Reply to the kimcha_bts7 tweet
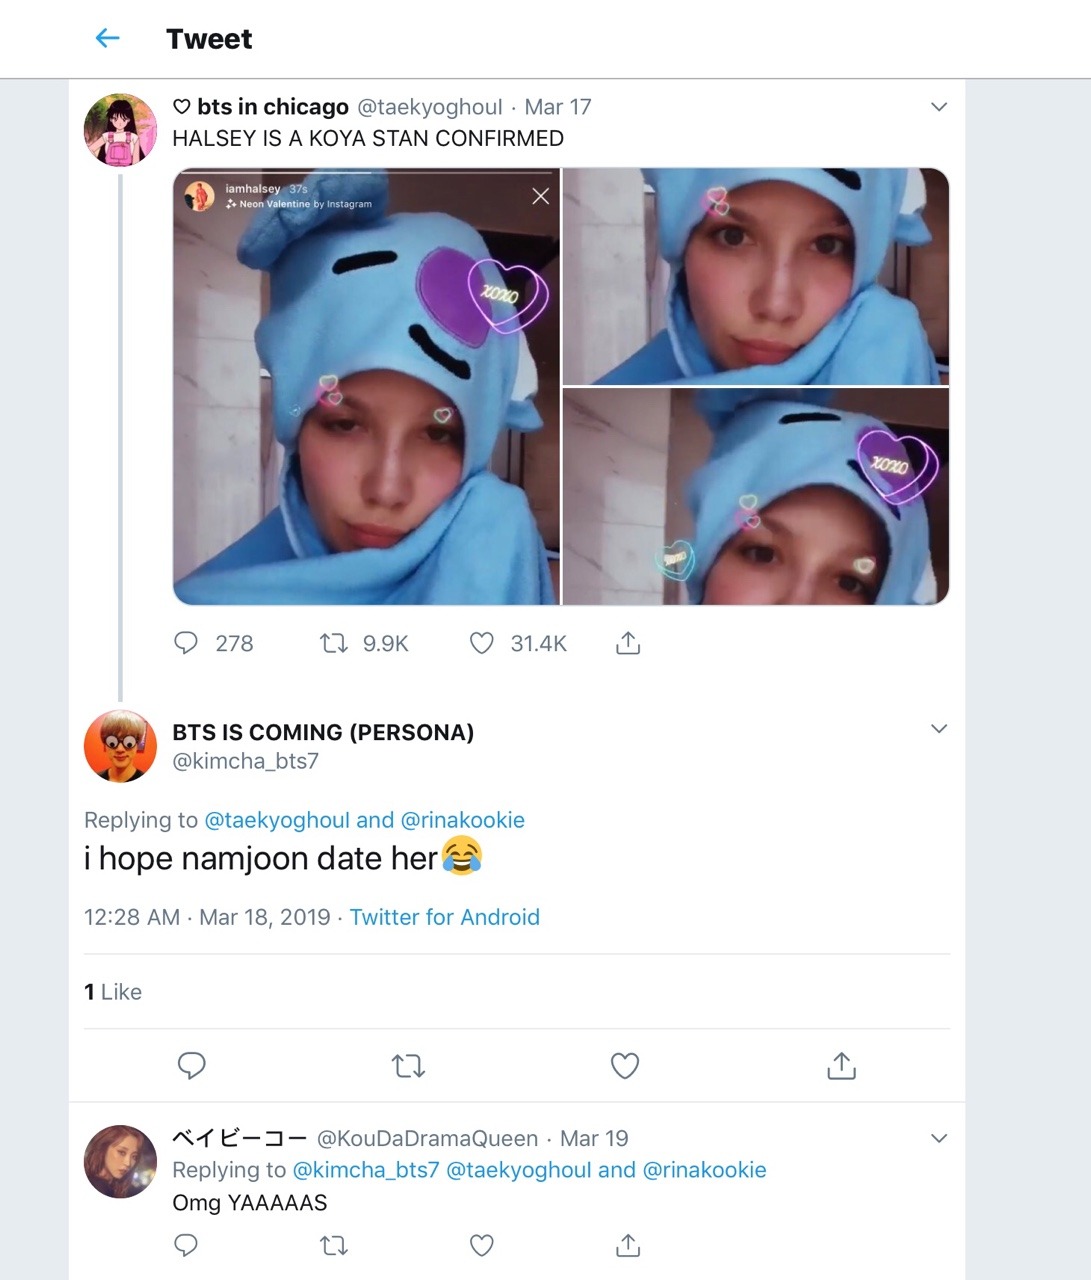The image size is (1091, 1280). (191, 1066)
